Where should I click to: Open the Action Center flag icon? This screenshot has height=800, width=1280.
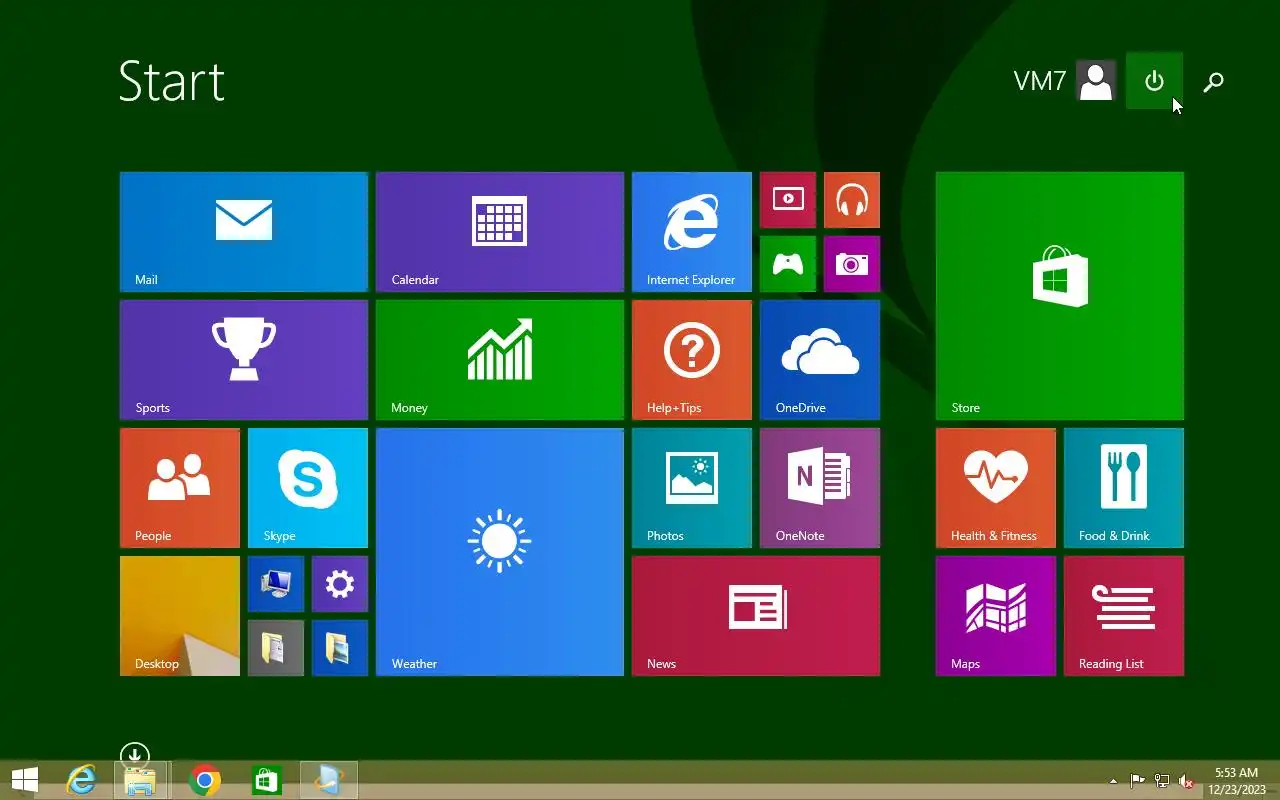[1137, 781]
